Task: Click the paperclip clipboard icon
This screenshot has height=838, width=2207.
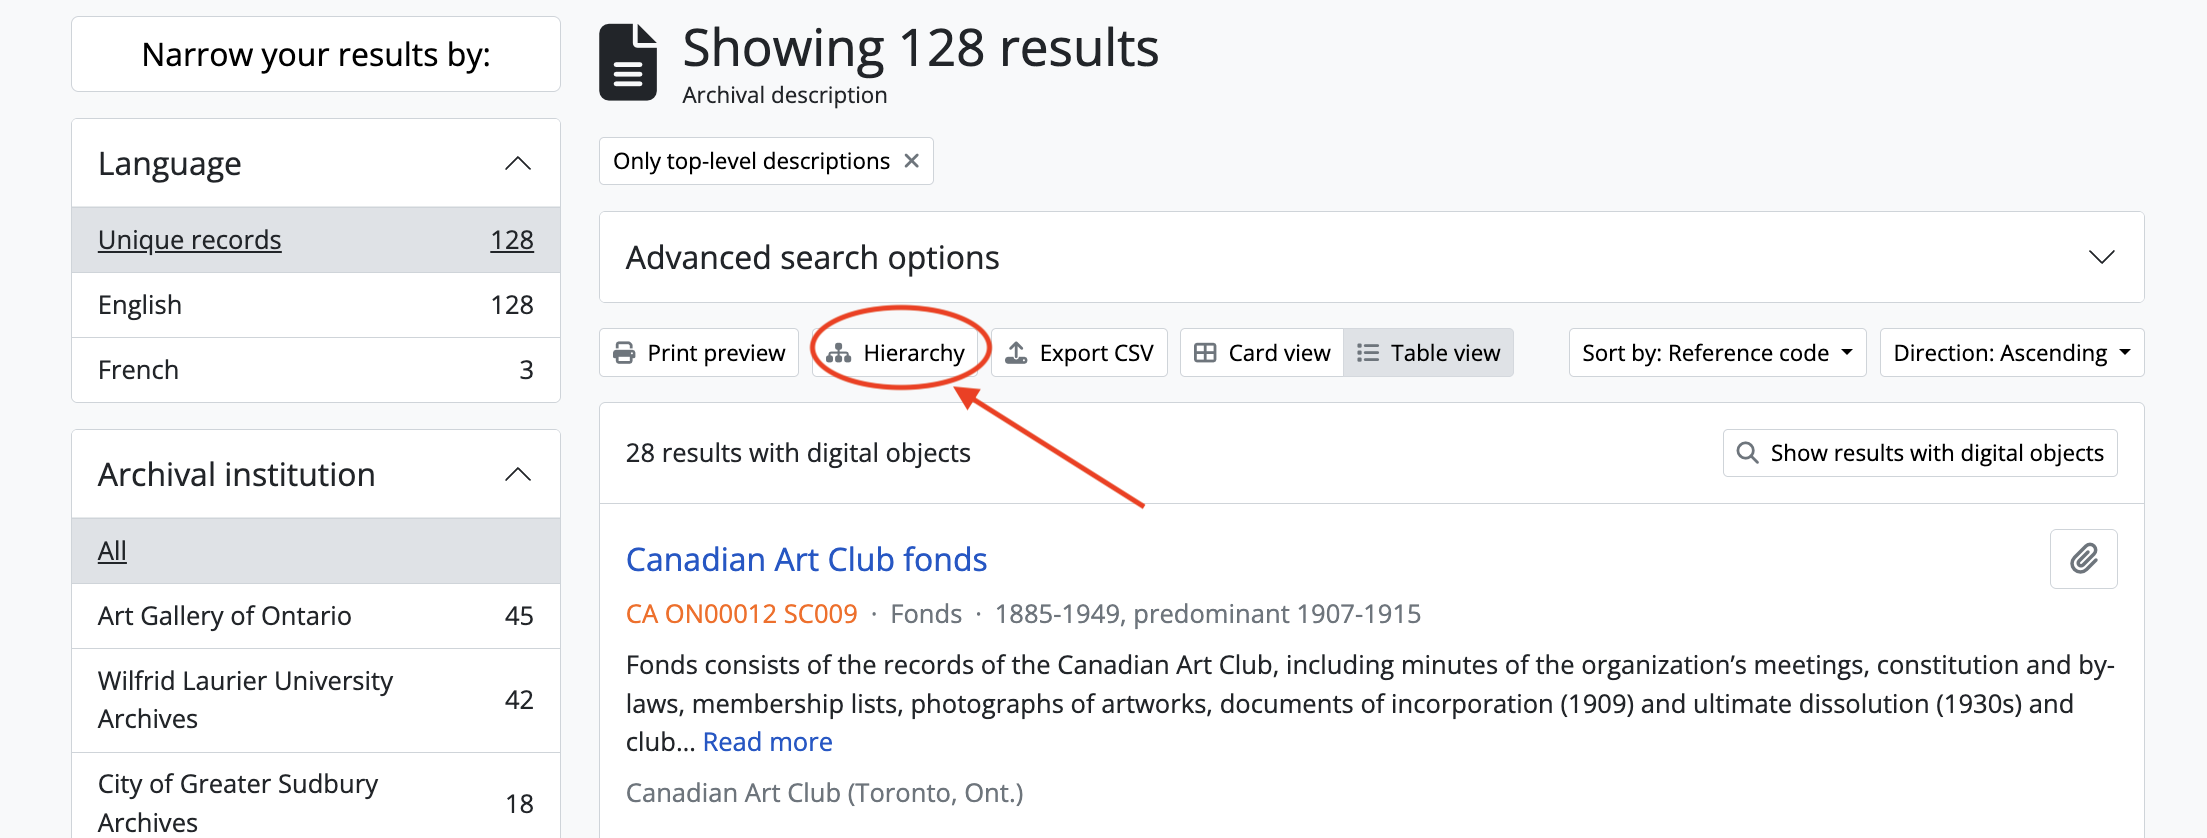Action: (2083, 558)
